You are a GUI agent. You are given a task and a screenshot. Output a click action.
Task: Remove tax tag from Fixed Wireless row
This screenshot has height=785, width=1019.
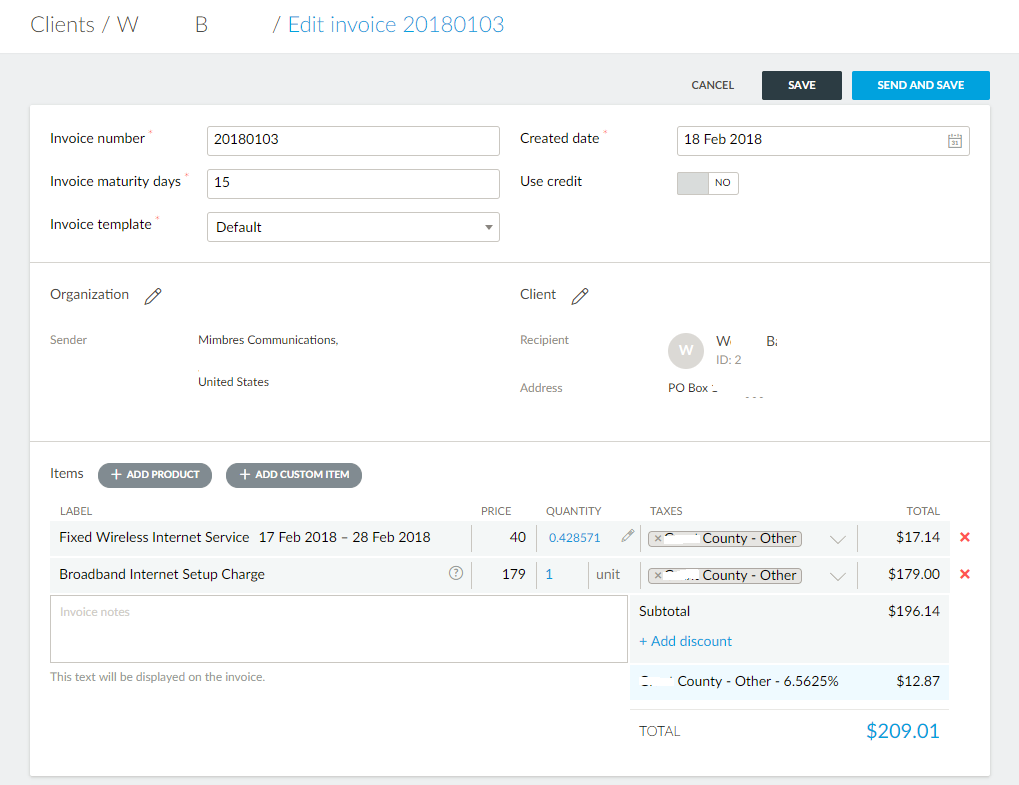(x=658, y=539)
